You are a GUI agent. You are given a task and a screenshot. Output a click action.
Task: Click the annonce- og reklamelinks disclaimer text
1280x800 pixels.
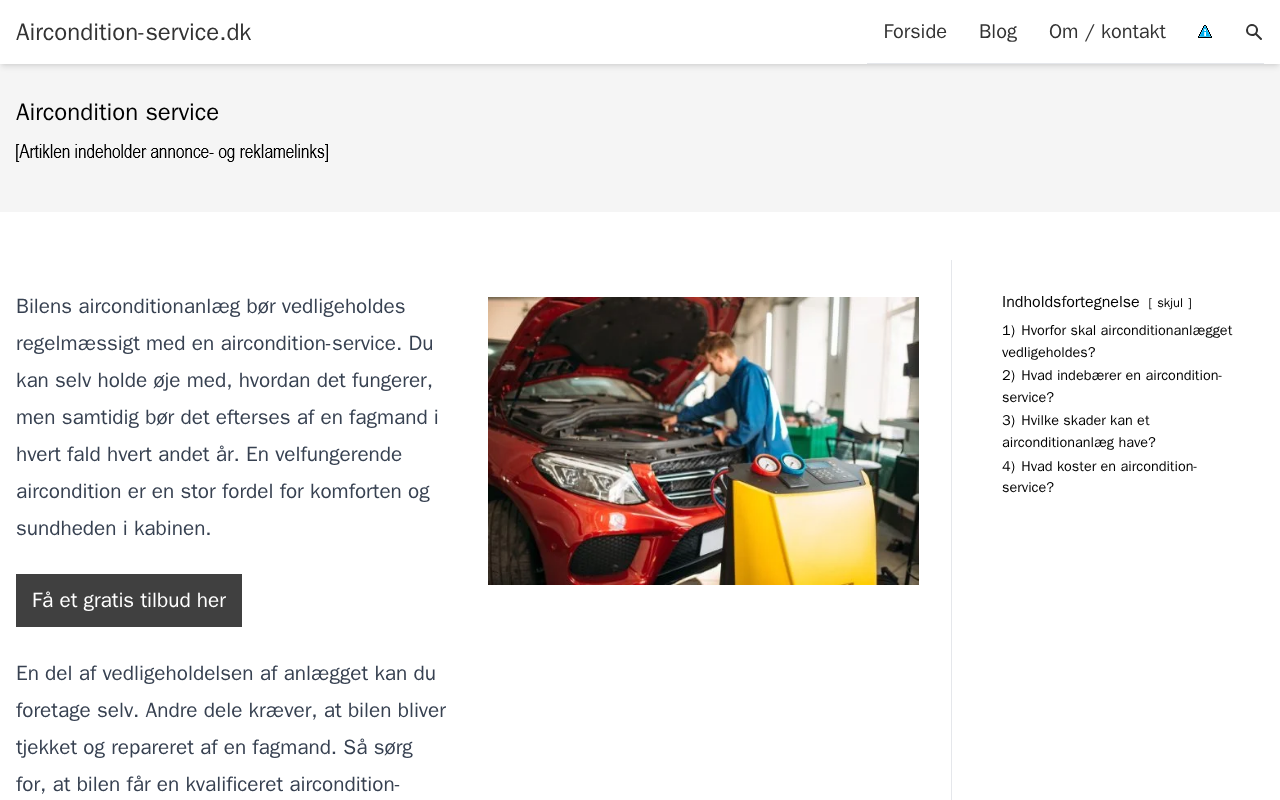[172, 152]
